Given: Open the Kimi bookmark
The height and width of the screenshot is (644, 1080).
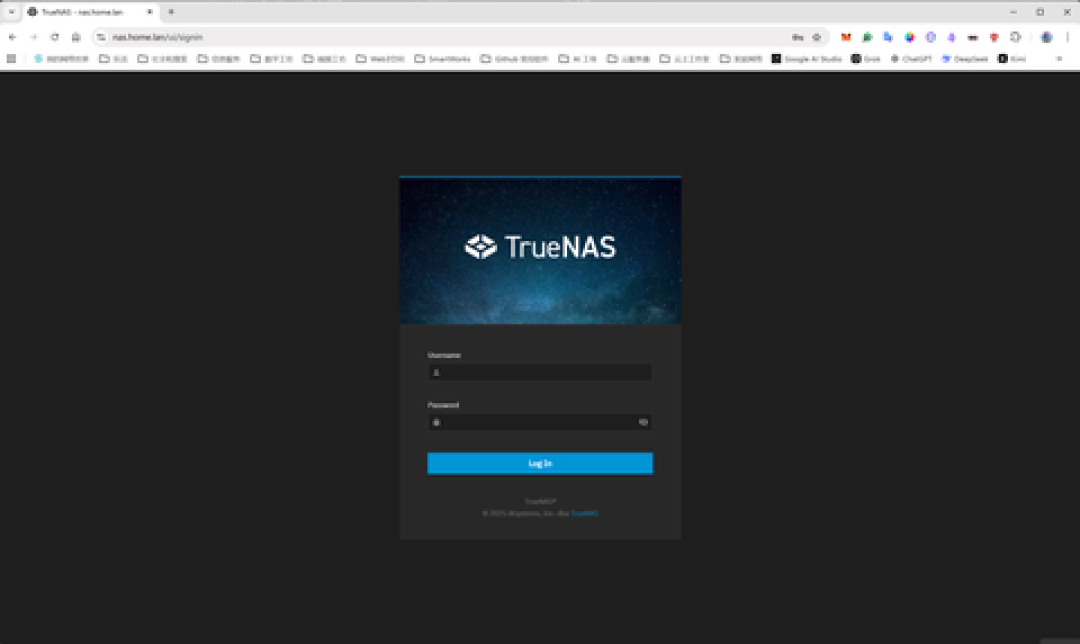Looking at the screenshot, I should click(x=1012, y=59).
